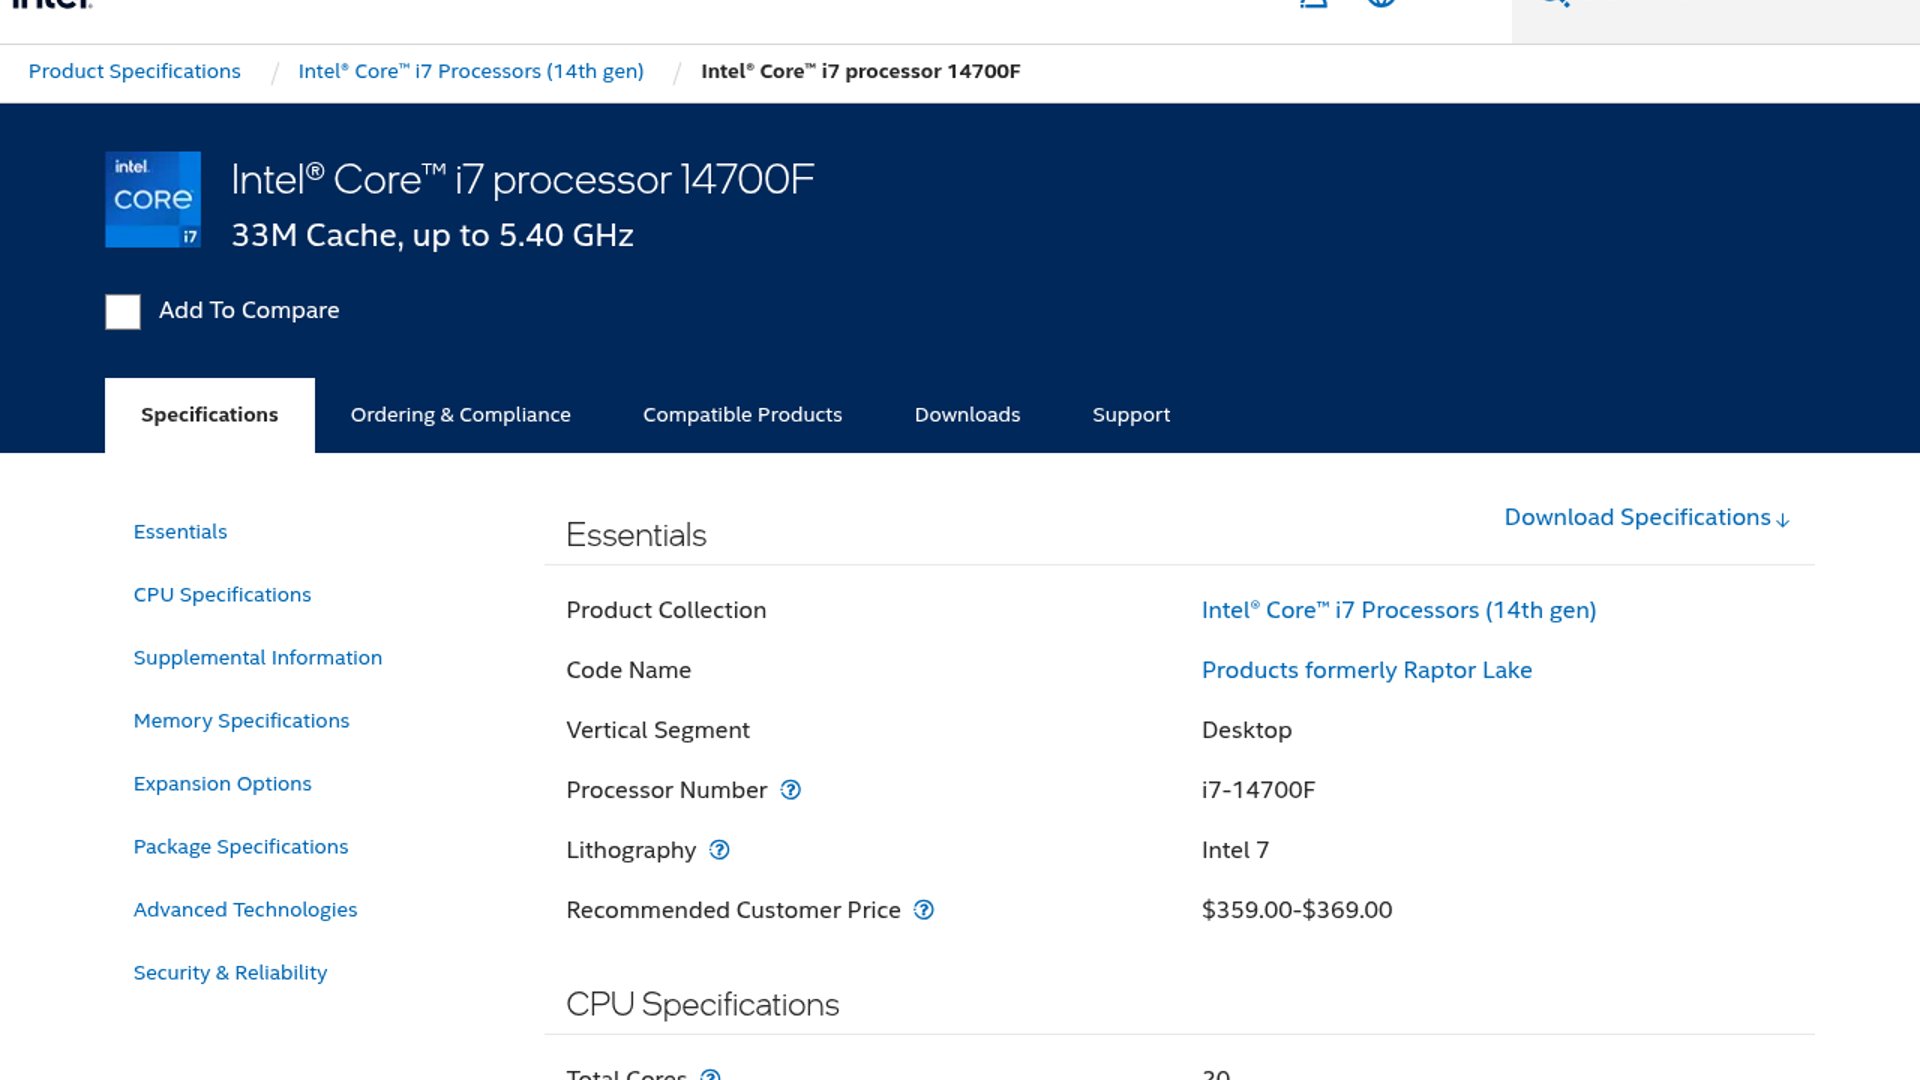Click the help icon next to Total Cores

tap(710, 1075)
